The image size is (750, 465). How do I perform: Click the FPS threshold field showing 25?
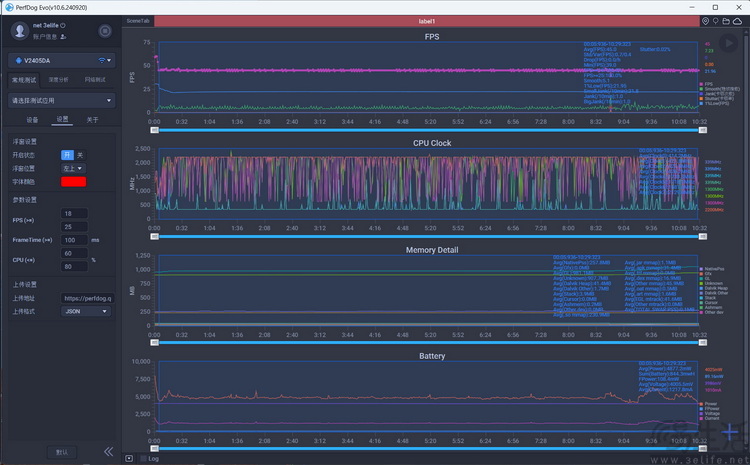(x=74, y=227)
